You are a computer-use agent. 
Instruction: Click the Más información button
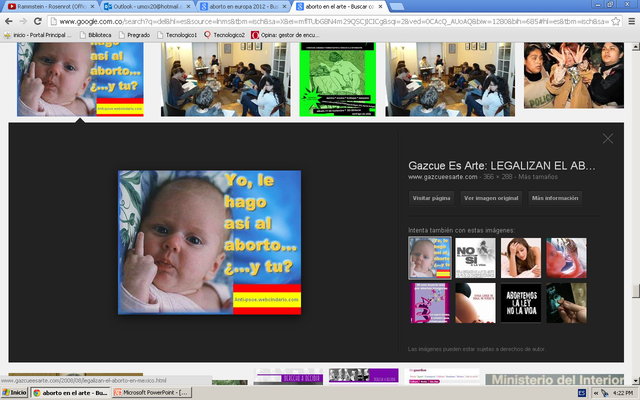click(x=555, y=198)
